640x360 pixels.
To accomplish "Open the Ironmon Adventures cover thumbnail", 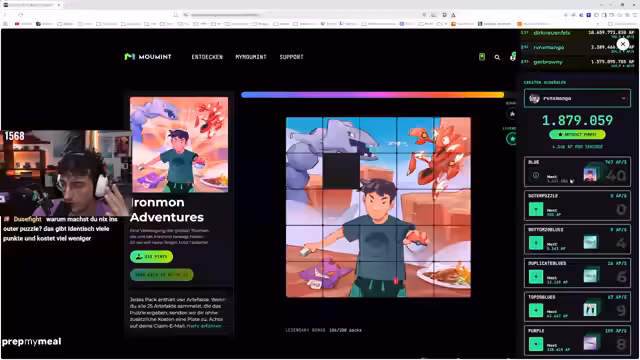I will click(x=179, y=144).
